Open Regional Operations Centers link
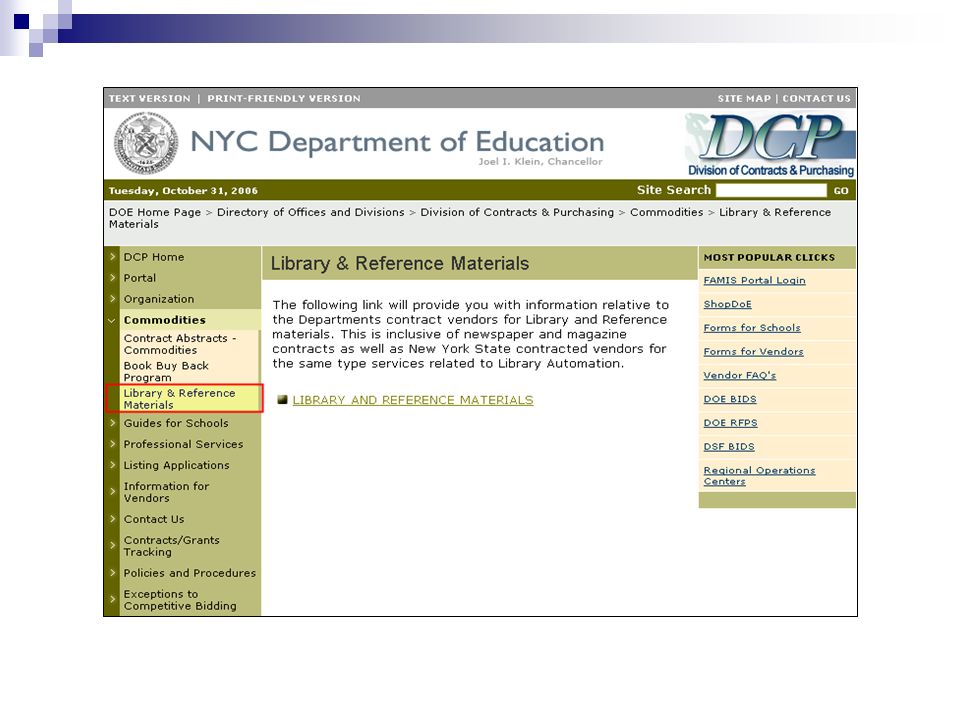The image size is (960, 720). click(x=759, y=476)
